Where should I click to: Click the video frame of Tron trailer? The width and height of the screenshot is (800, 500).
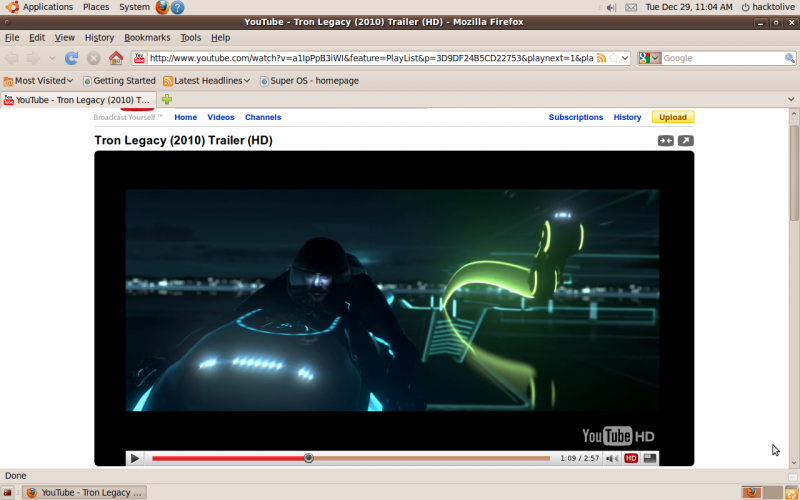coord(392,300)
